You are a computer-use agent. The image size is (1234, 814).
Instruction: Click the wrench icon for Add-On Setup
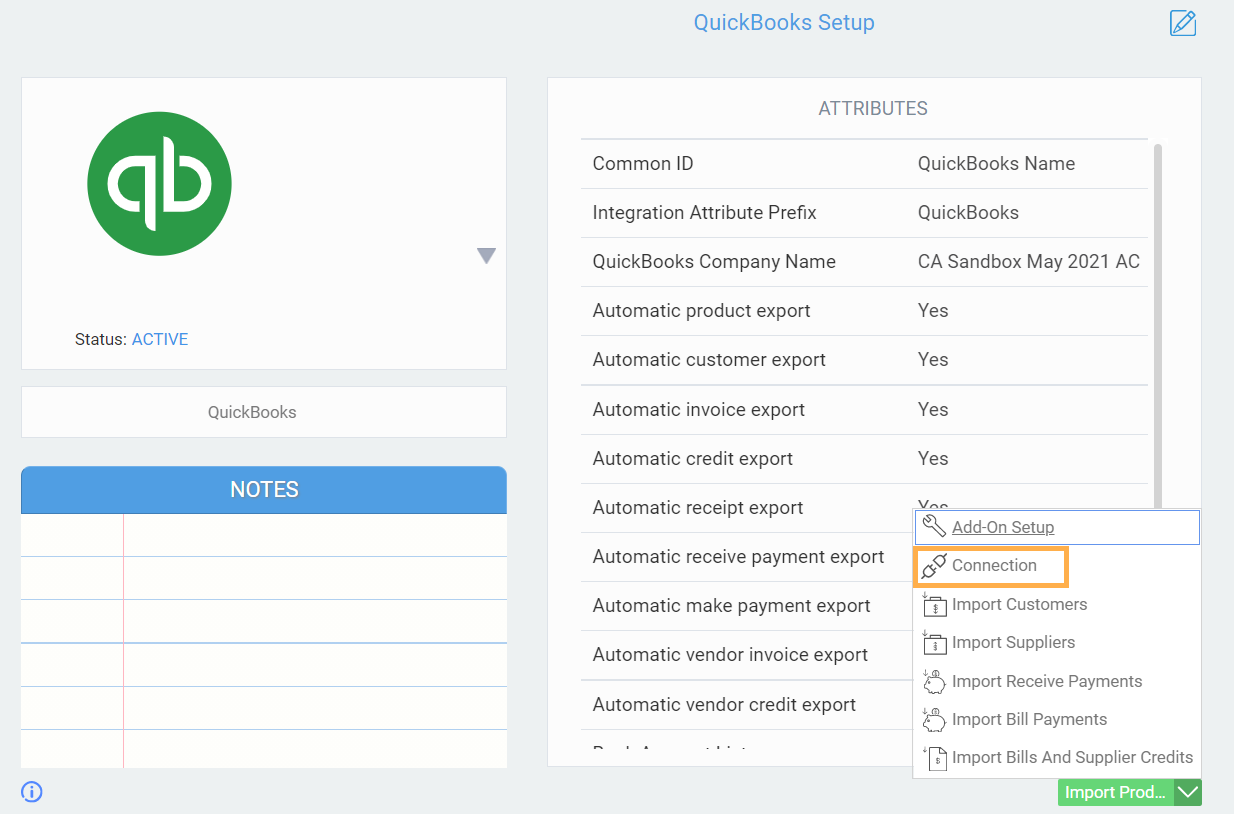pos(934,527)
